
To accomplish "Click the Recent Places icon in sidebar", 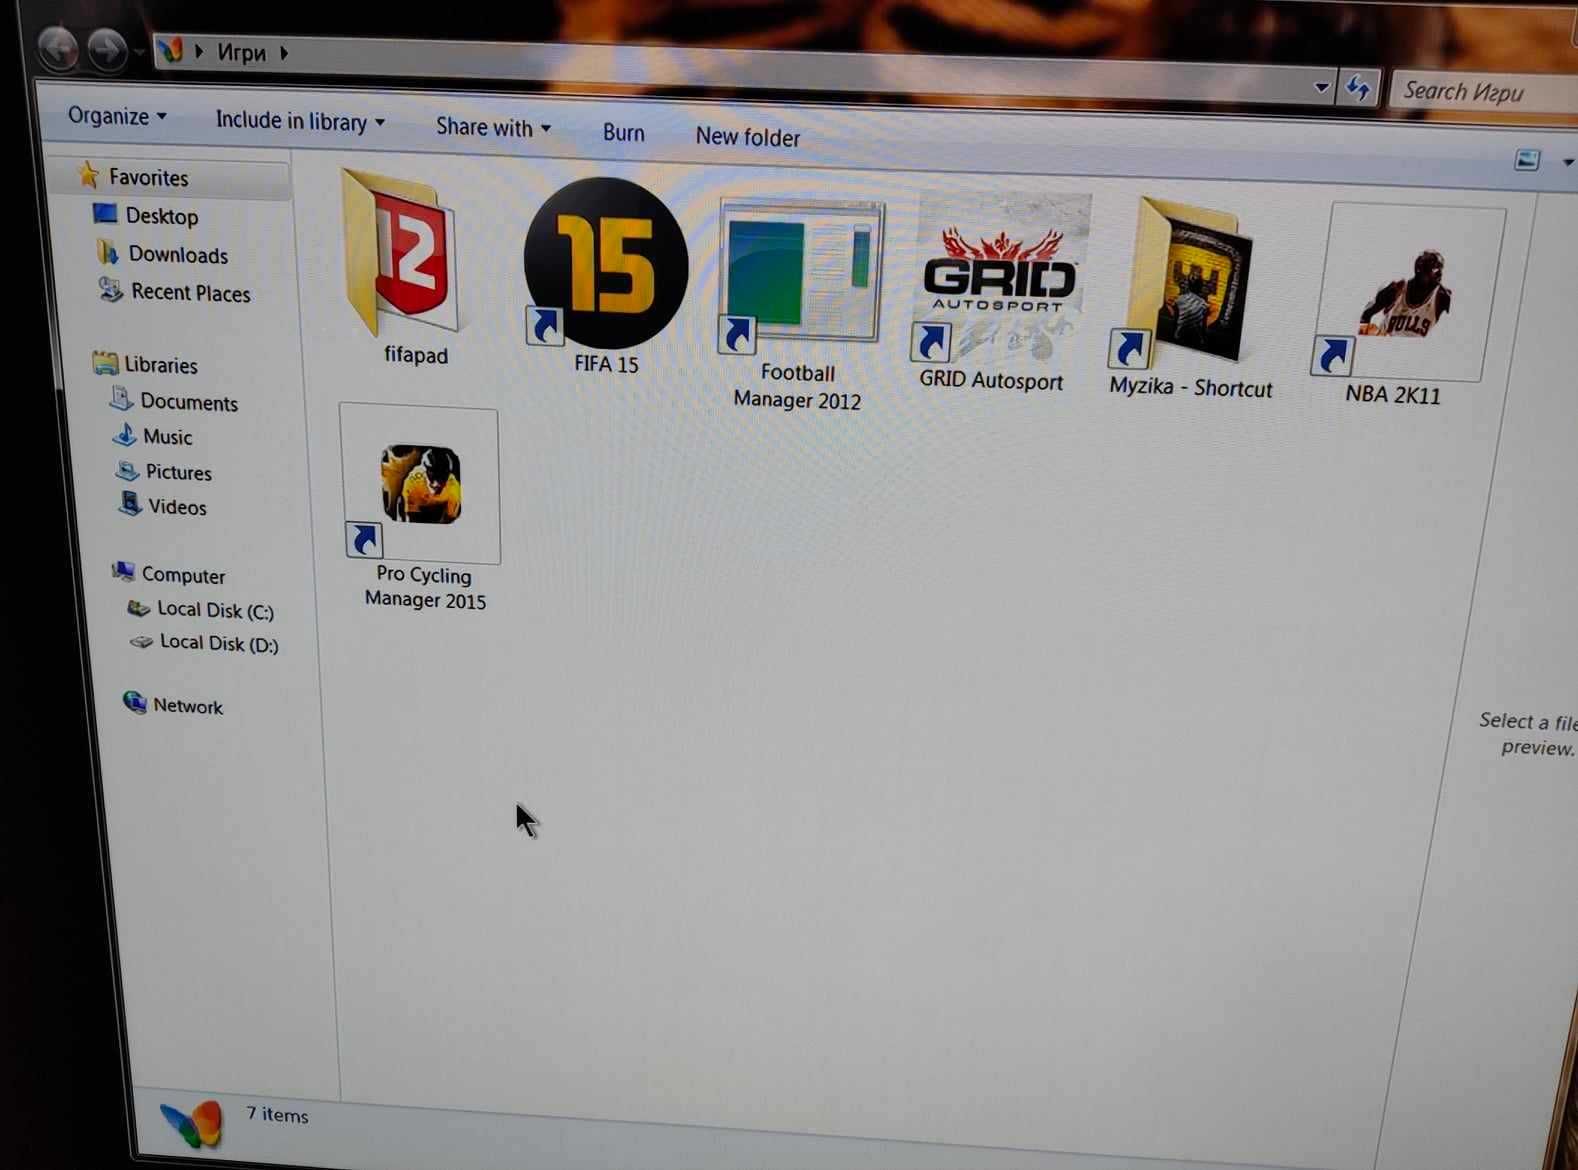I will click(x=111, y=290).
